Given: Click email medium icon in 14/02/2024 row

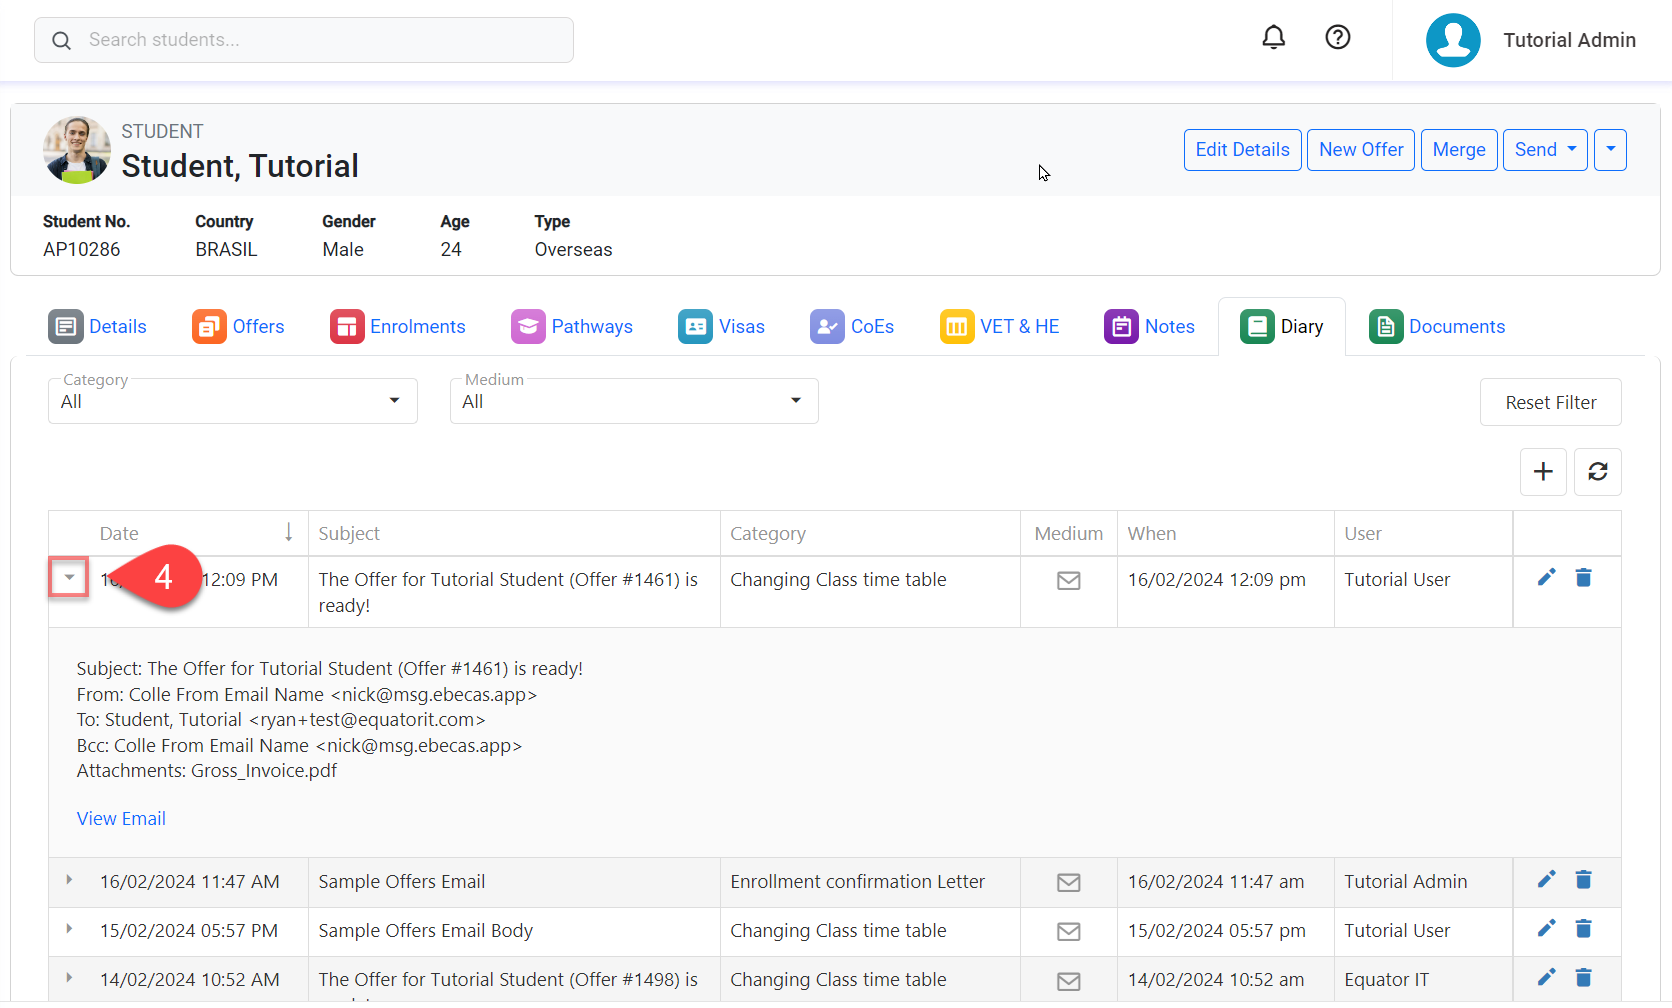Looking at the screenshot, I should pyautogui.click(x=1068, y=981).
